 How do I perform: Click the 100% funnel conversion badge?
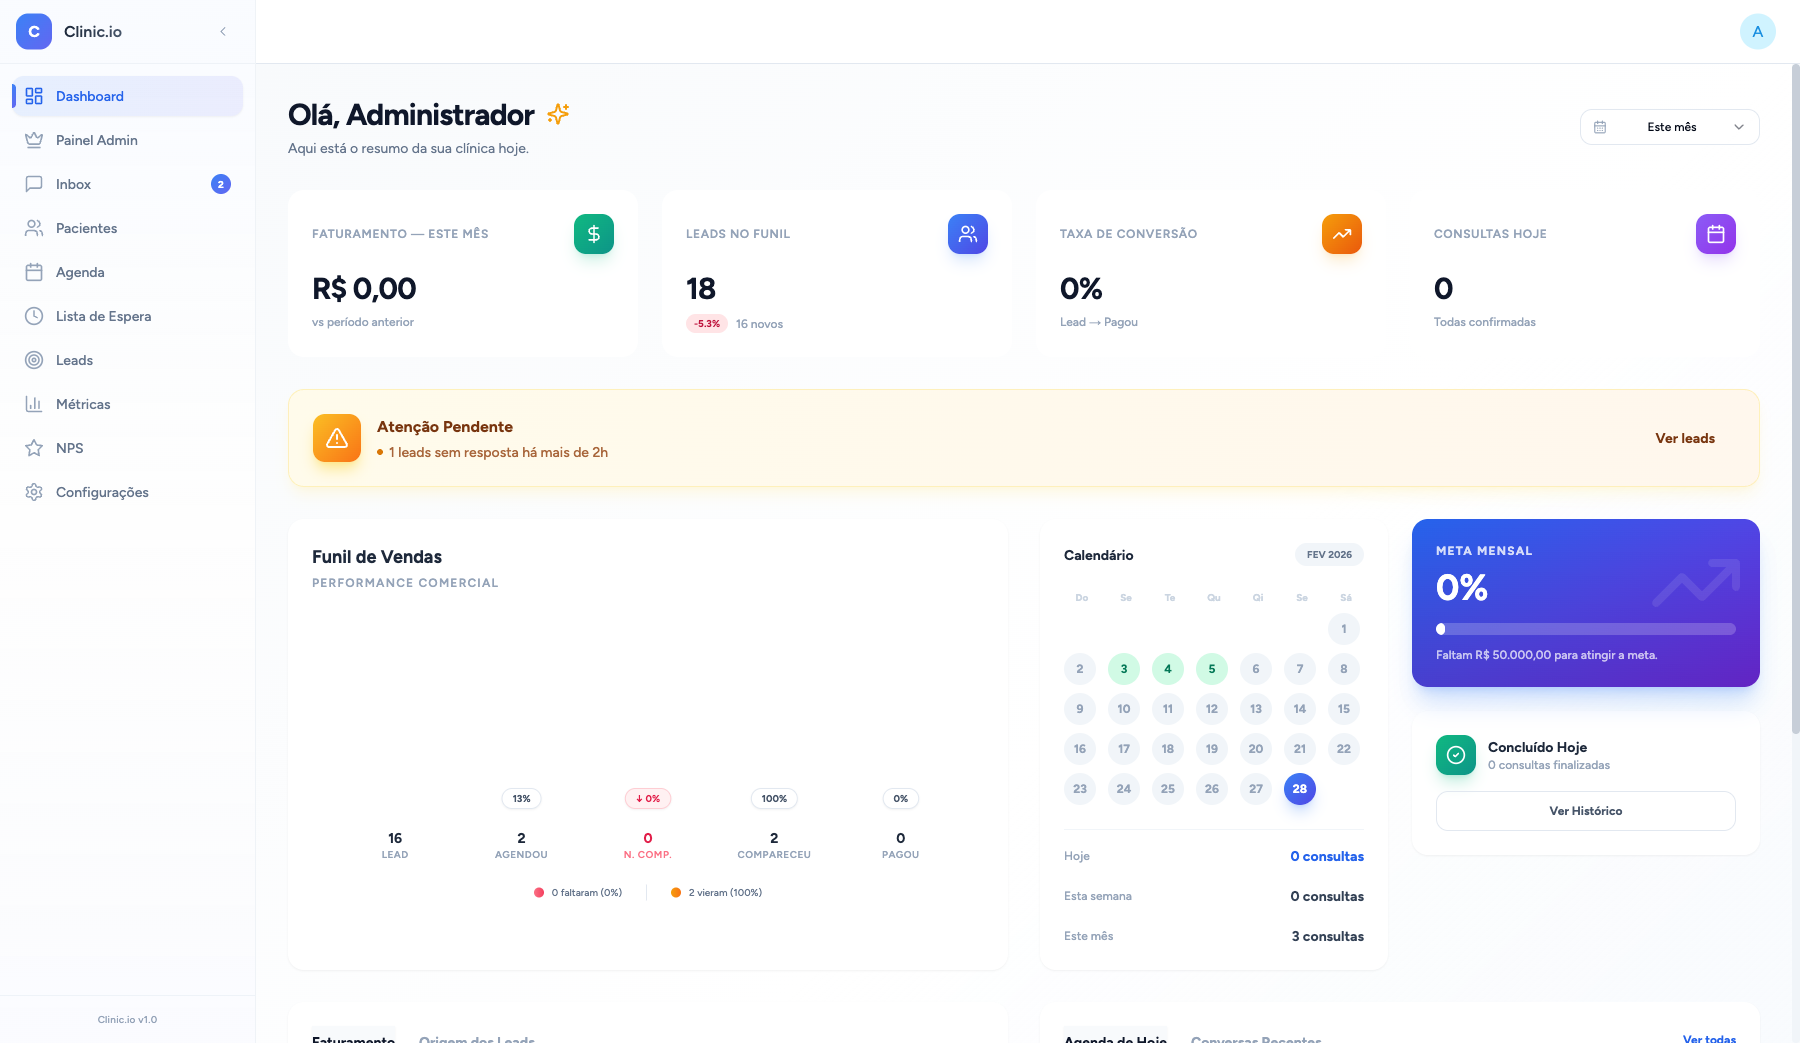(x=774, y=798)
